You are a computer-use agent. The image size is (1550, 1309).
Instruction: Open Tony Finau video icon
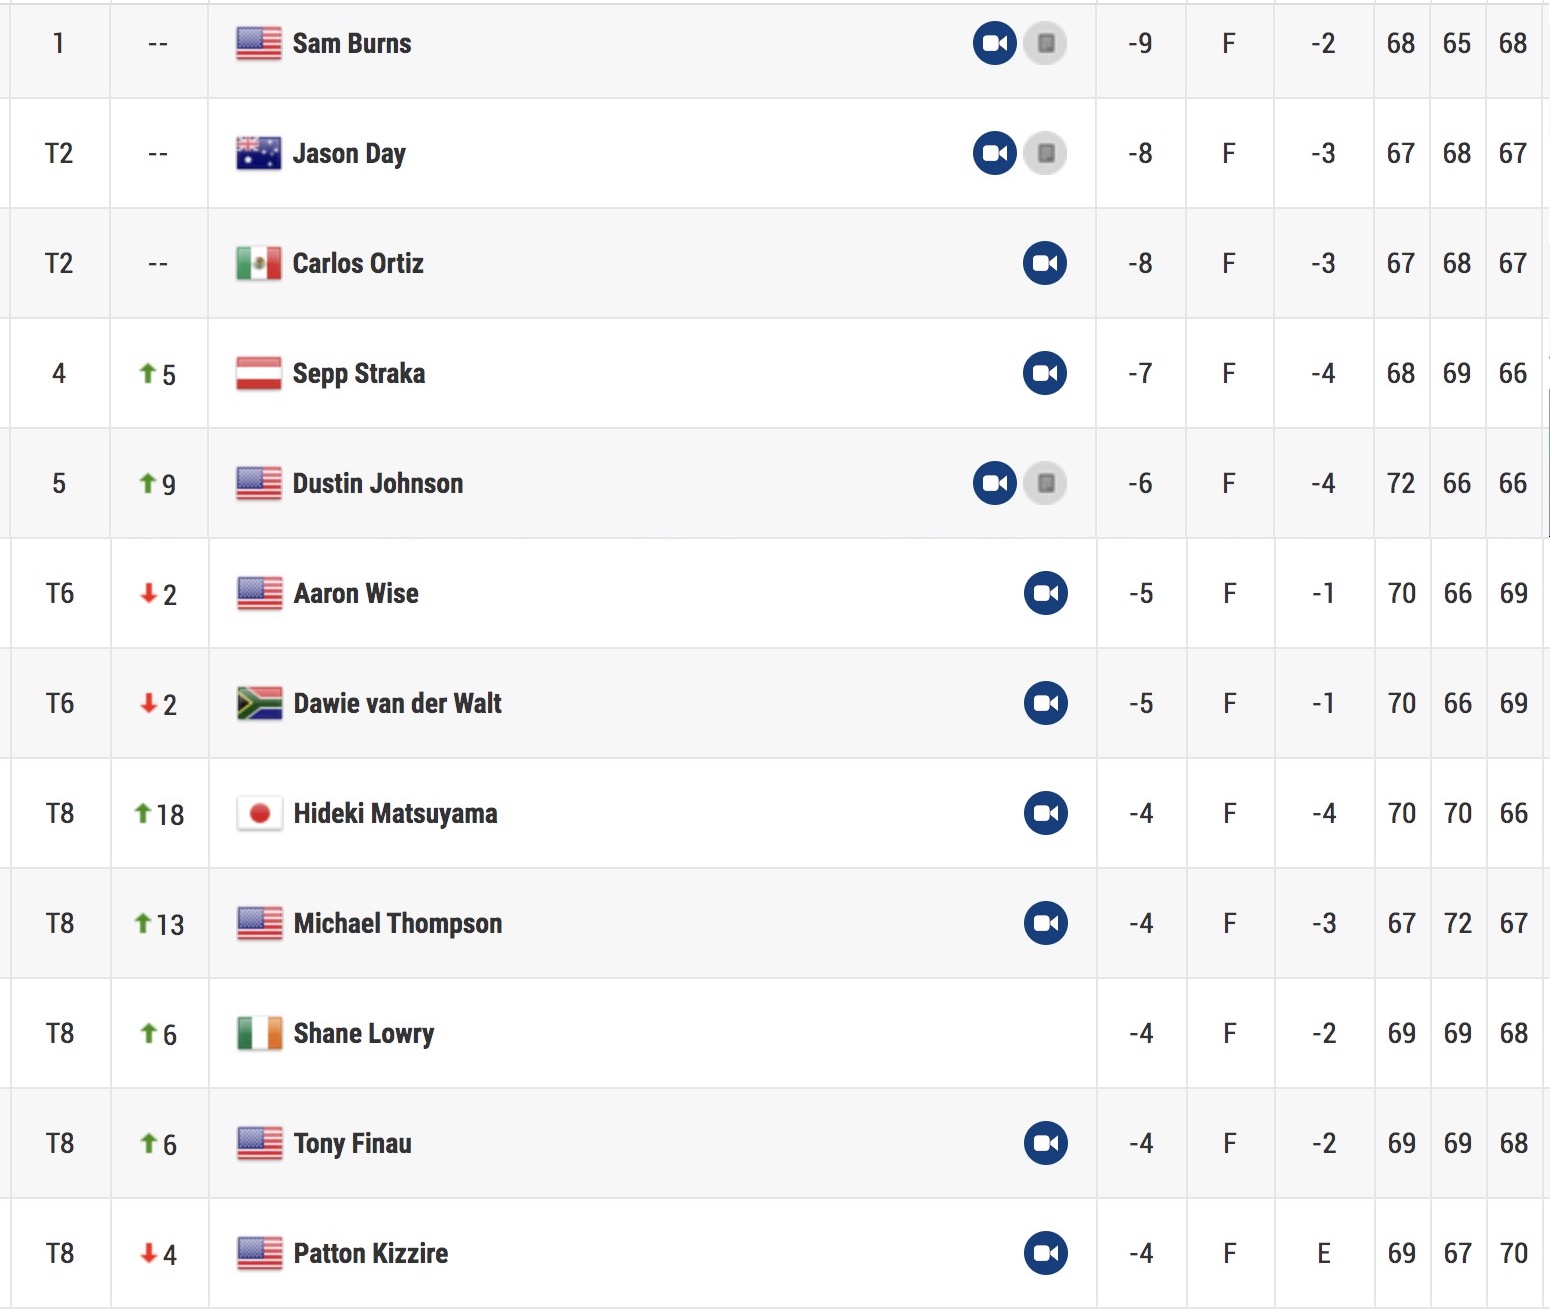tap(1046, 1143)
